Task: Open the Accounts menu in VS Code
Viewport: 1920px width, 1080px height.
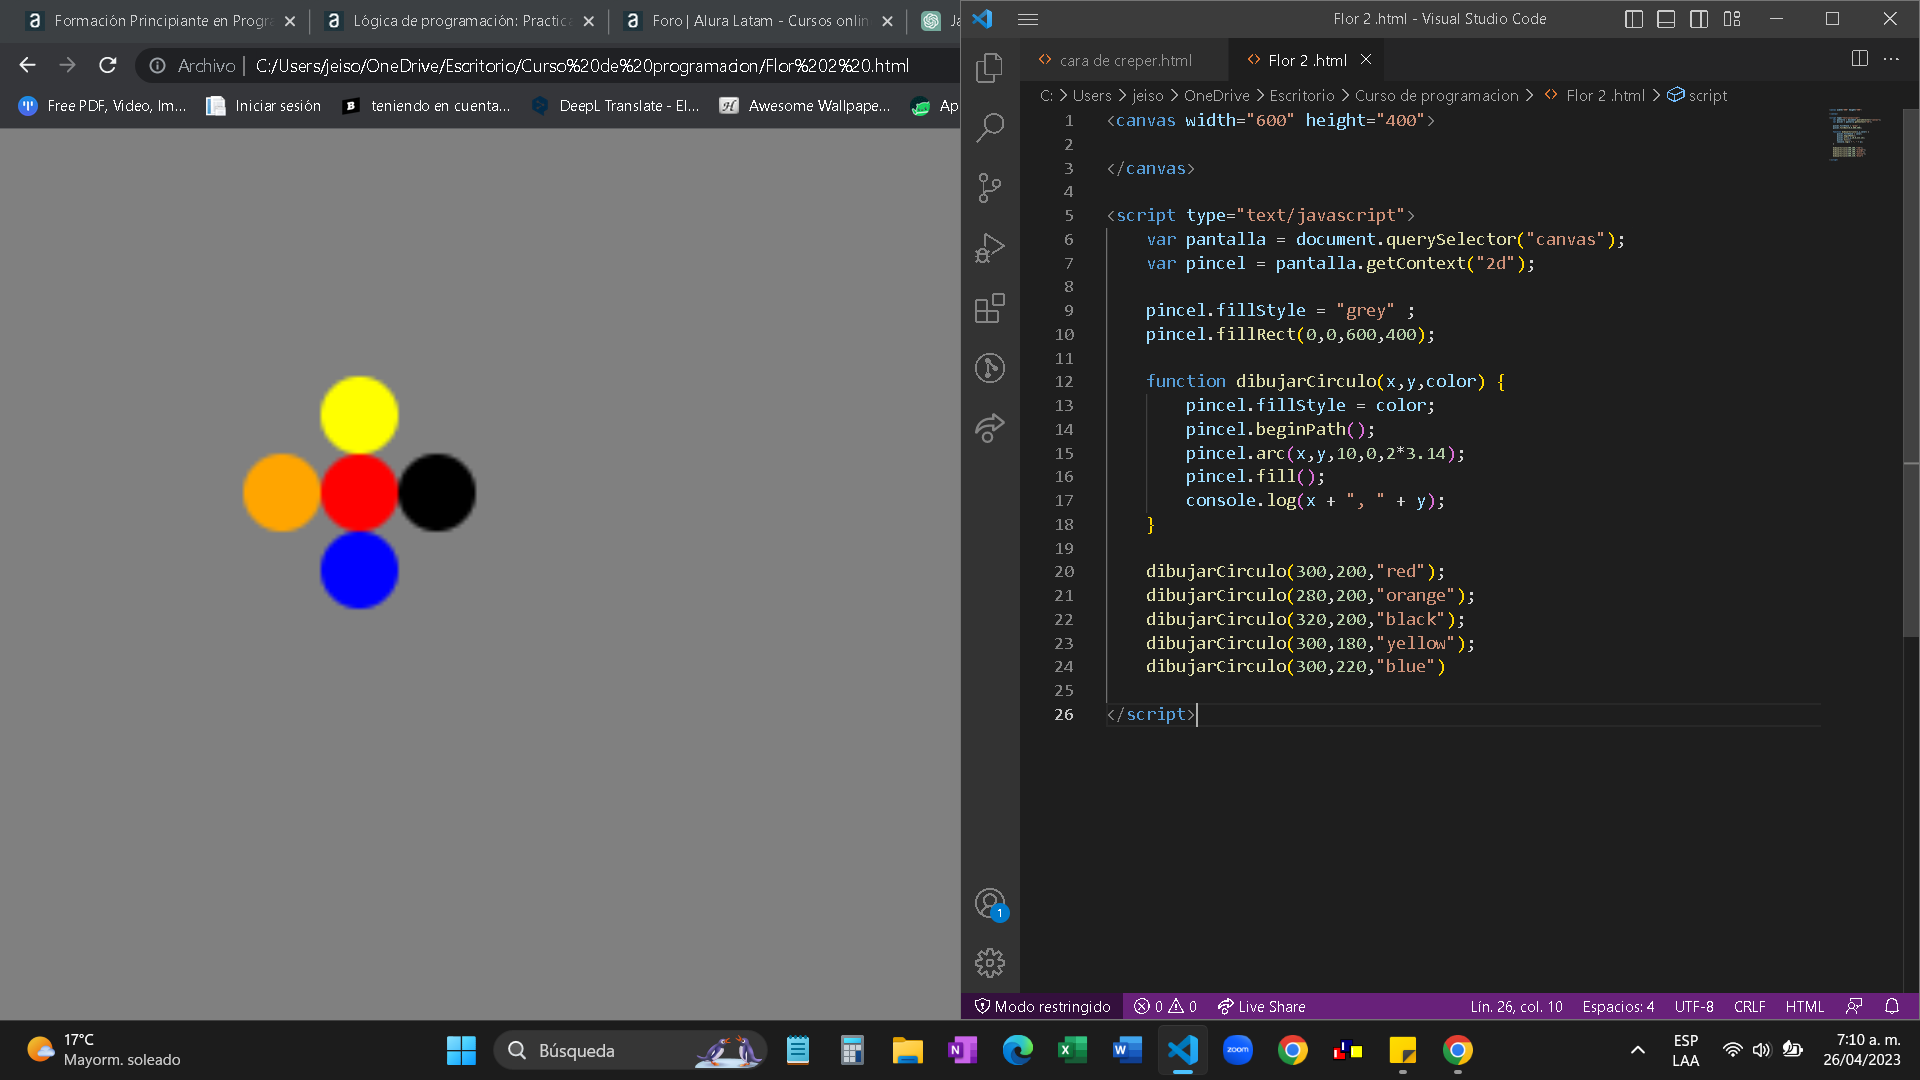Action: point(990,904)
